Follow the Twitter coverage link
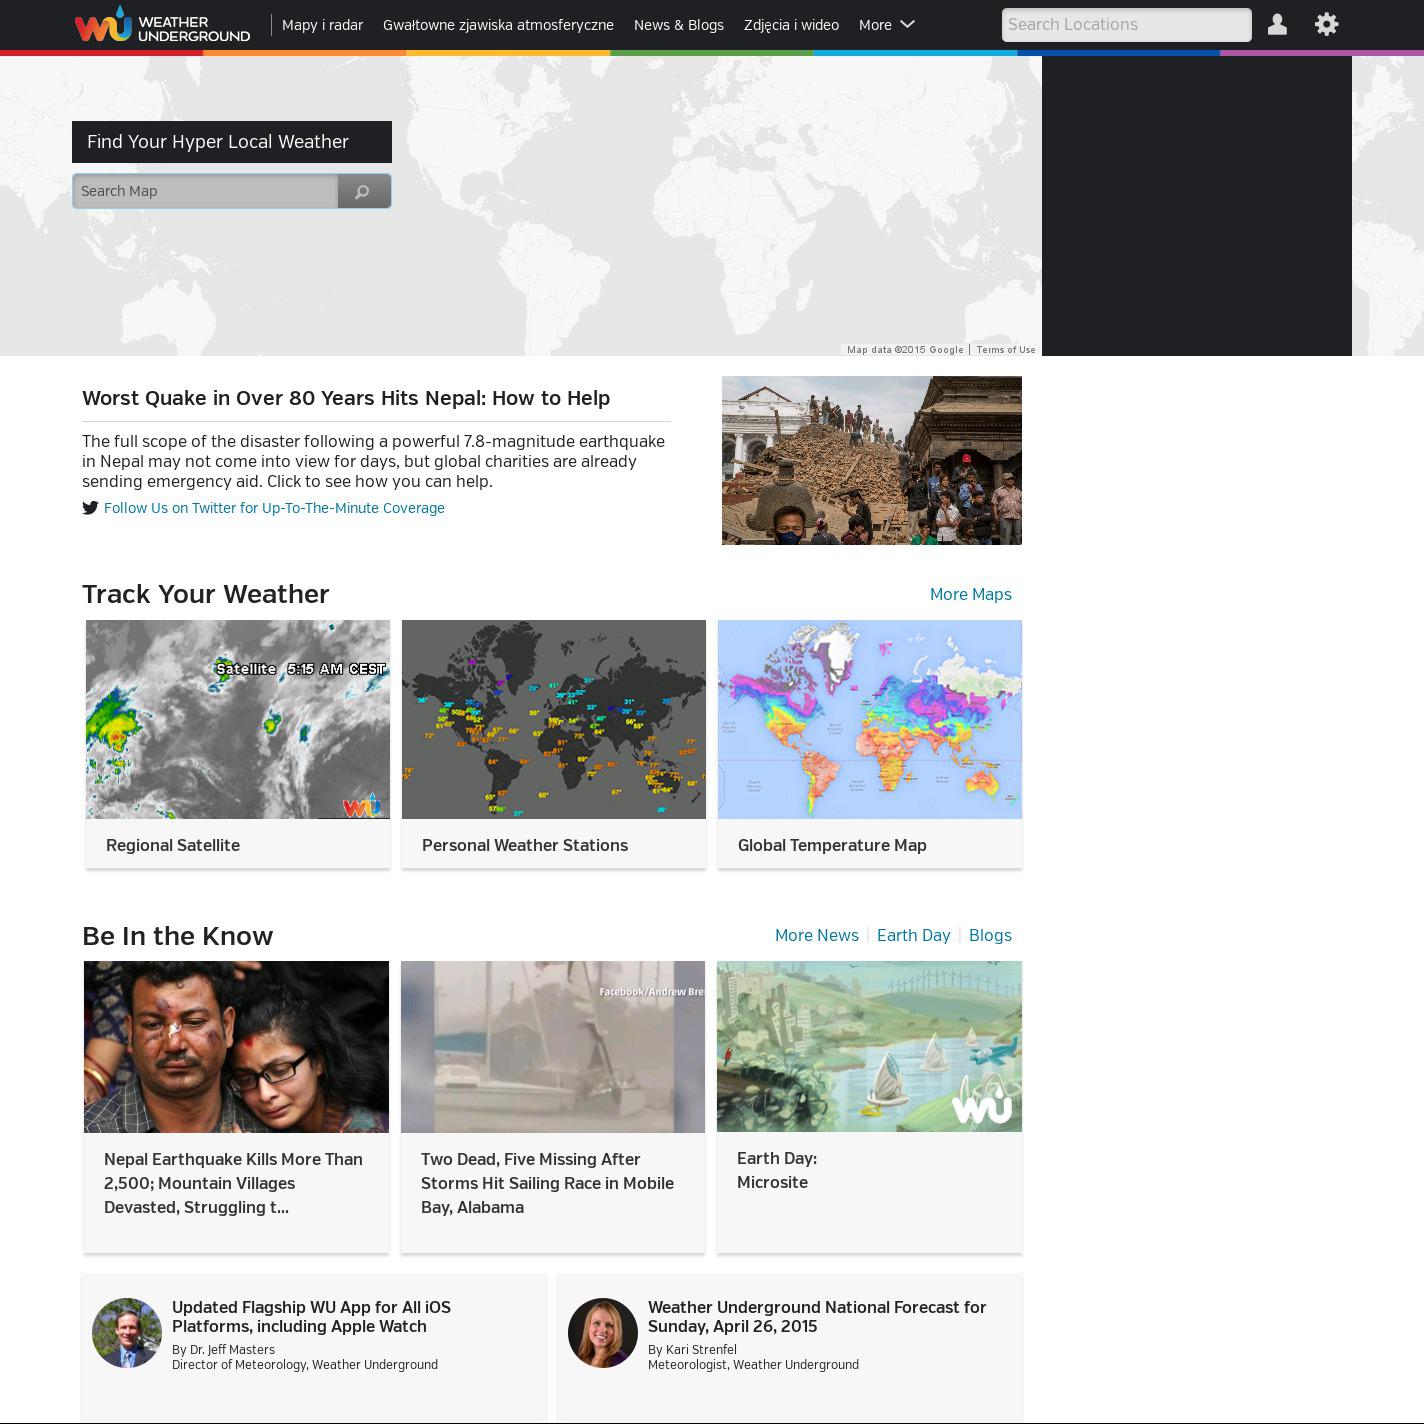The image size is (1424, 1424). tap(274, 508)
